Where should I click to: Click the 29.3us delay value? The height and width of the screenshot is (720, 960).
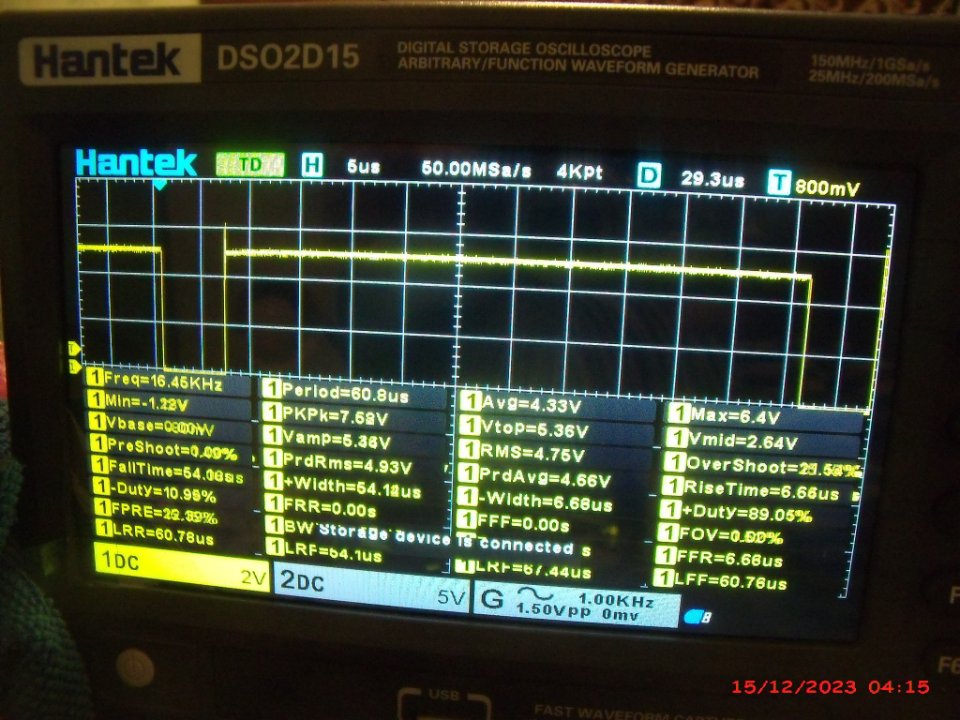coord(712,179)
